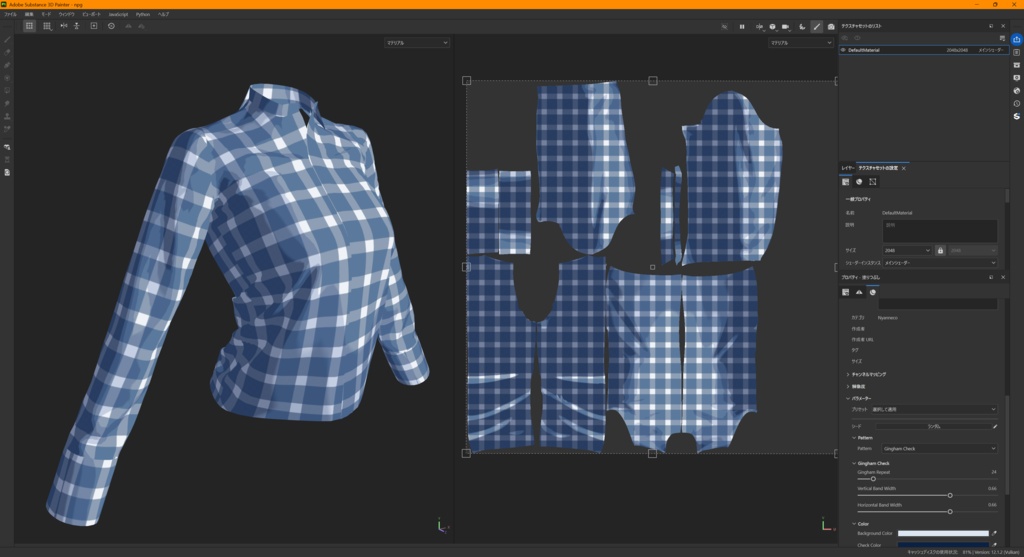Image resolution: width=1024 pixels, height=557 pixels.
Task: Open the ウィンドウ menu
Action: point(66,14)
